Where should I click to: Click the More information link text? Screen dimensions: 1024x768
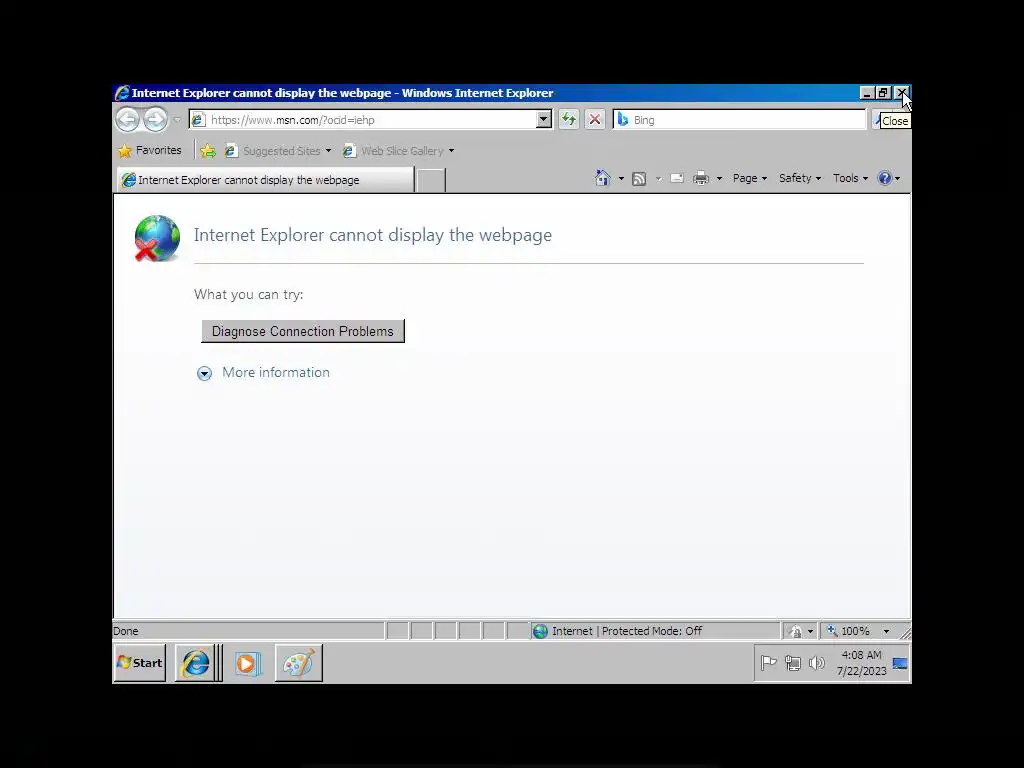point(276,372)
